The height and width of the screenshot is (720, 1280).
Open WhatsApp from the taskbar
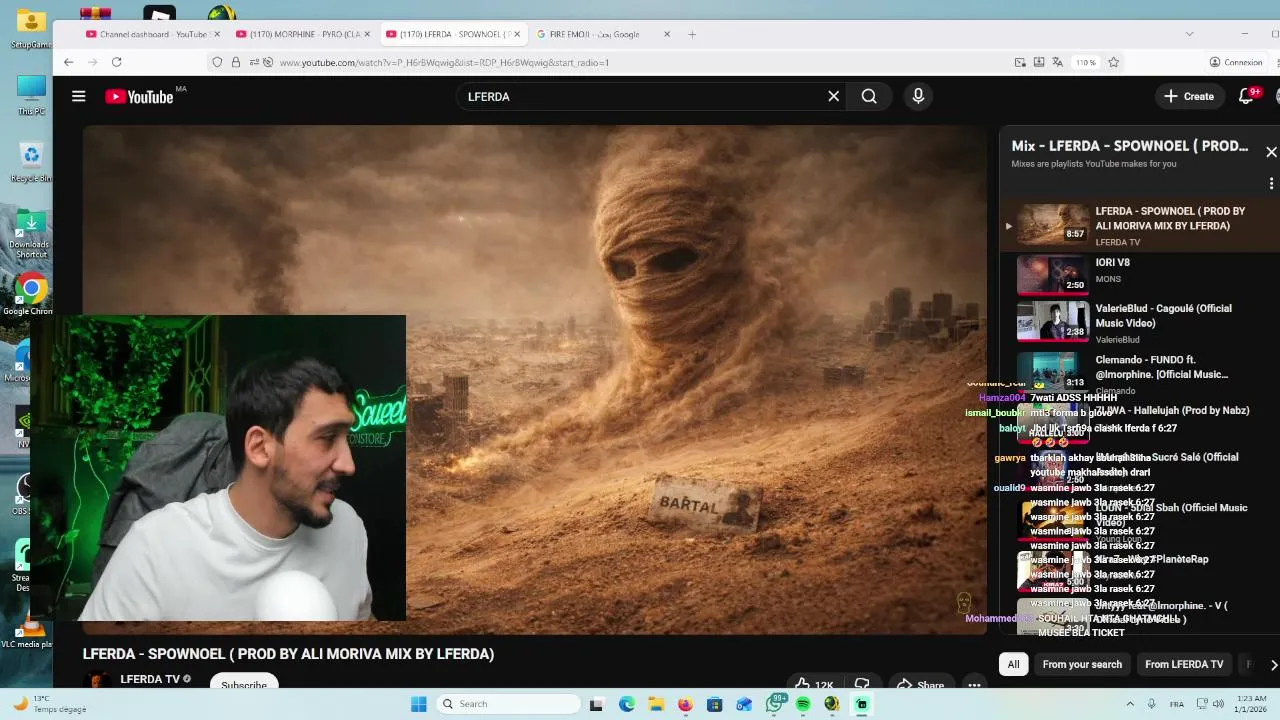click(774, 704)
